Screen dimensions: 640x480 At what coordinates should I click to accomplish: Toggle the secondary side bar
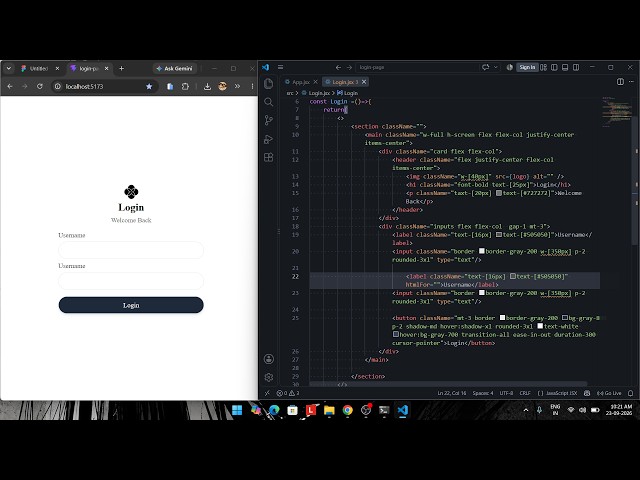576,67
